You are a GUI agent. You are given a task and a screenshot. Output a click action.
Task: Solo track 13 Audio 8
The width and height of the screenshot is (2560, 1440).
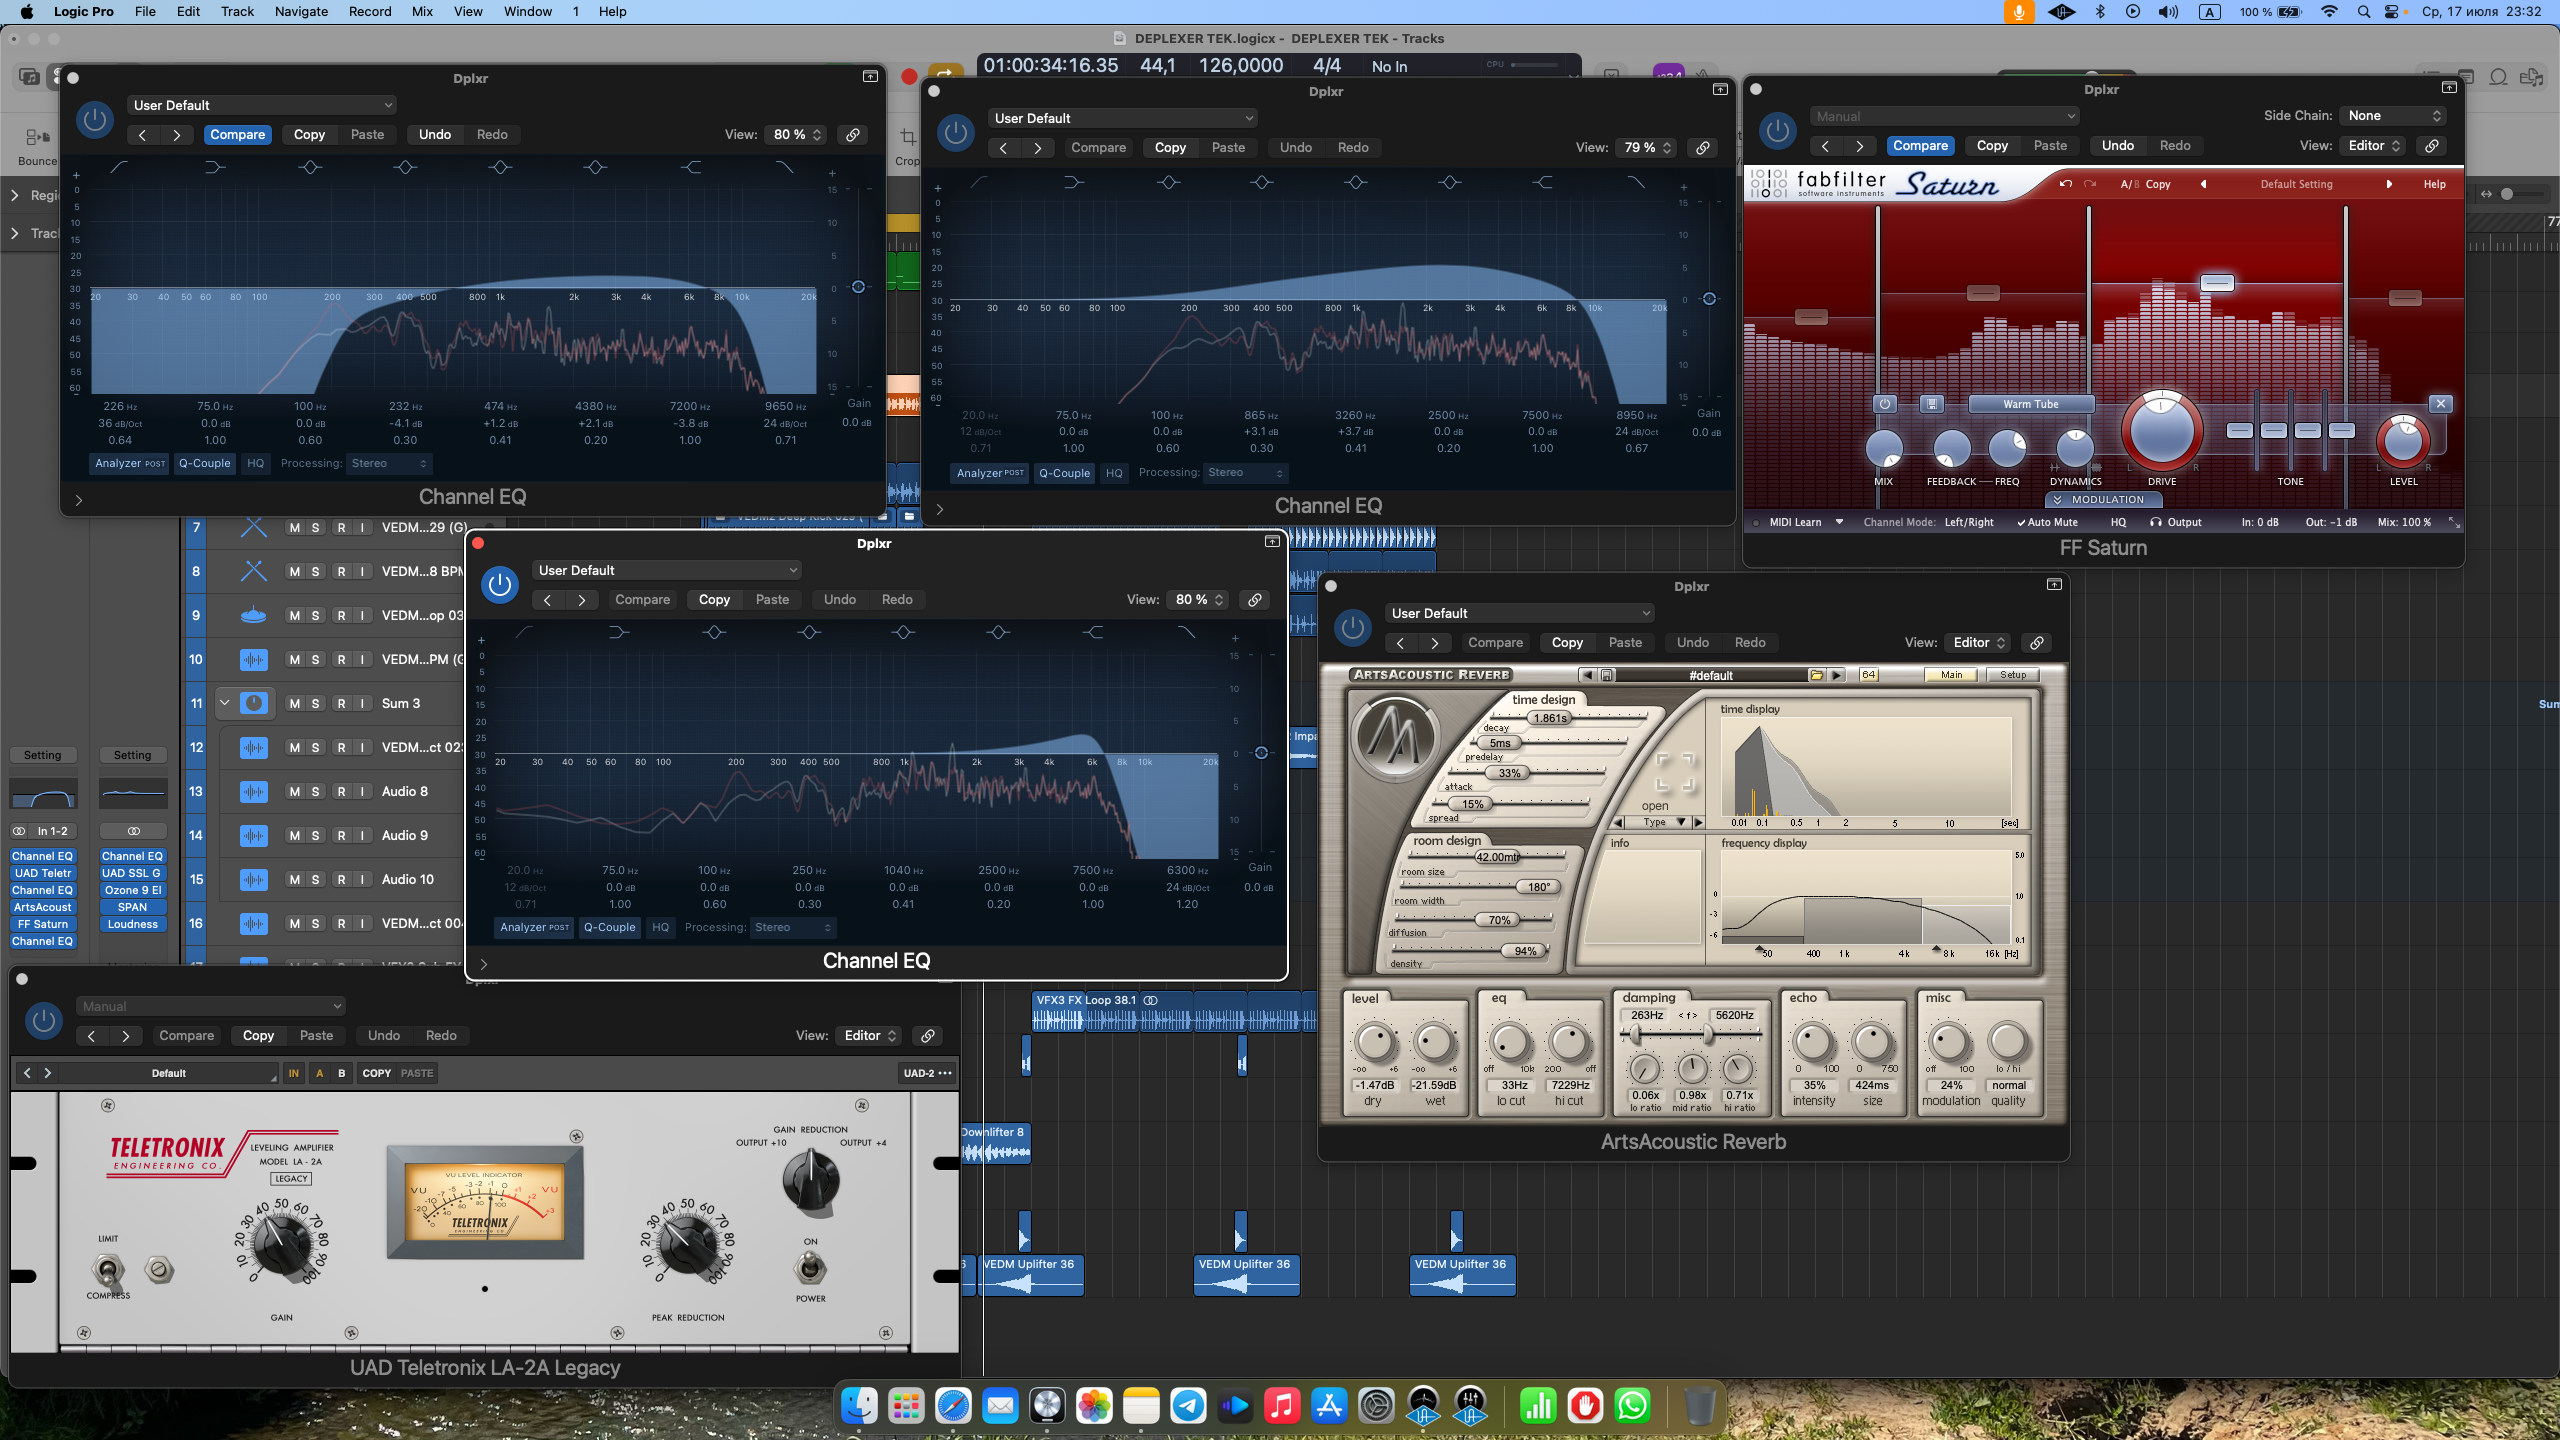pyautogui.click(x=315, y=791)
